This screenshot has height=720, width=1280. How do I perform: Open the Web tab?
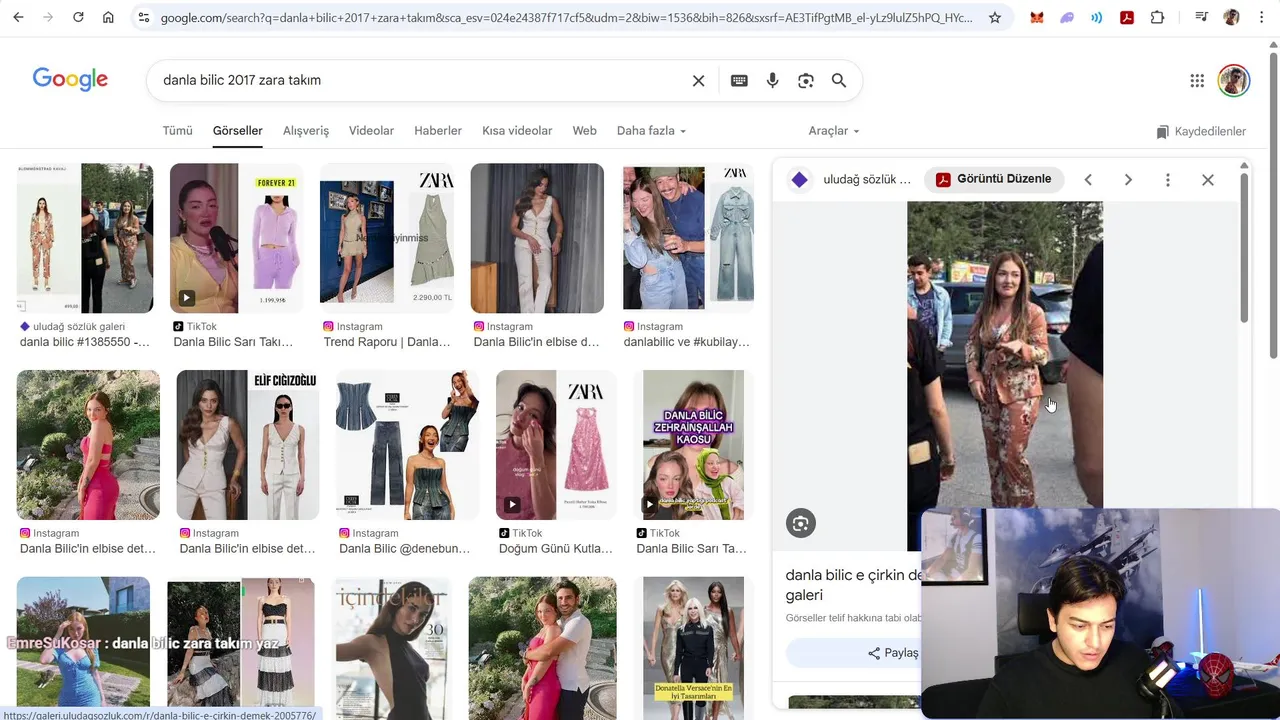[584, 131]
